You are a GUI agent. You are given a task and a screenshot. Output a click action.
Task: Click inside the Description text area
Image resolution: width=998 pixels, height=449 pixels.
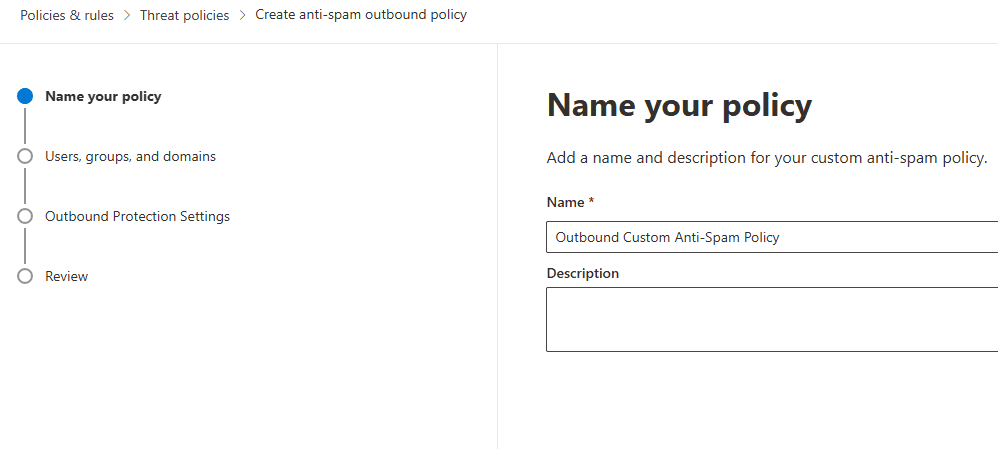tap(770, 320)
